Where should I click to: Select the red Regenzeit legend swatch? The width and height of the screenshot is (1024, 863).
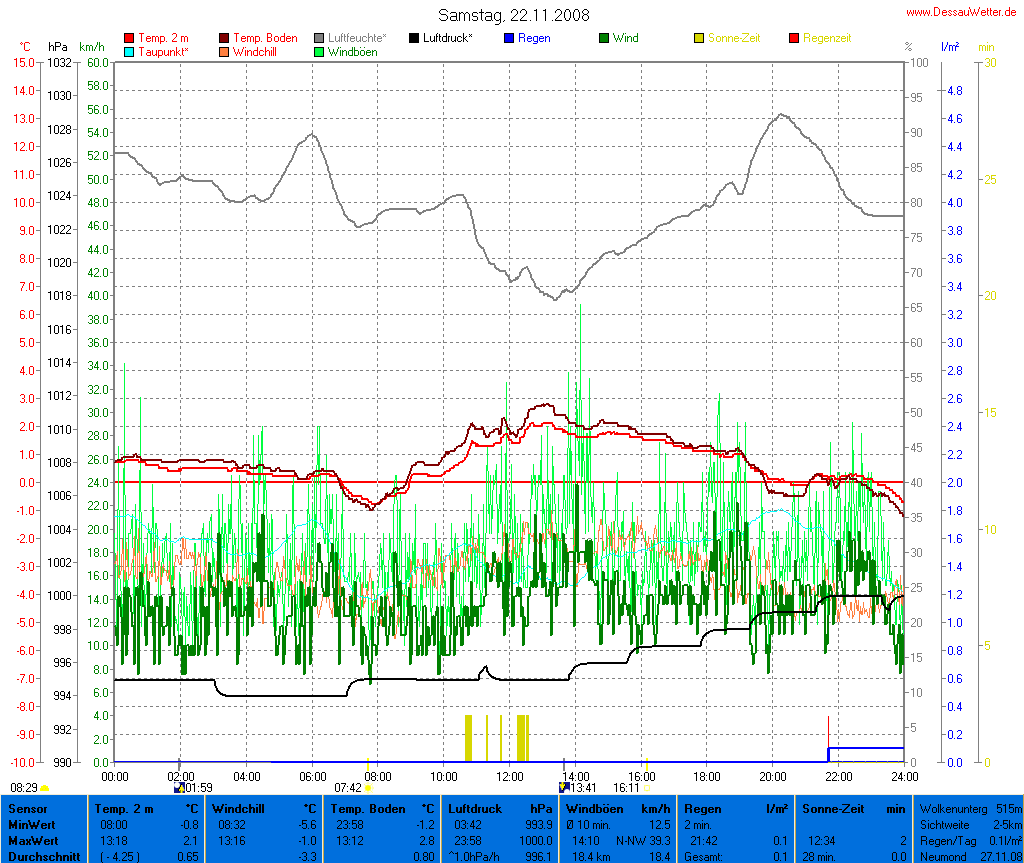click(794, 38)
